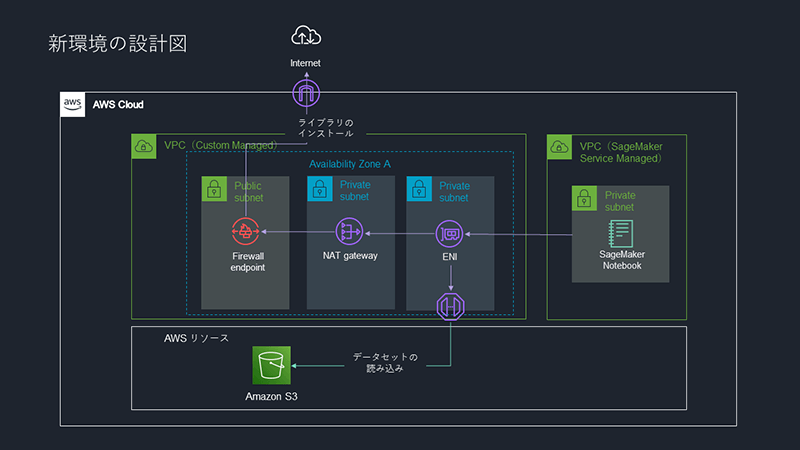Click the ENI network interface icon

449,234
